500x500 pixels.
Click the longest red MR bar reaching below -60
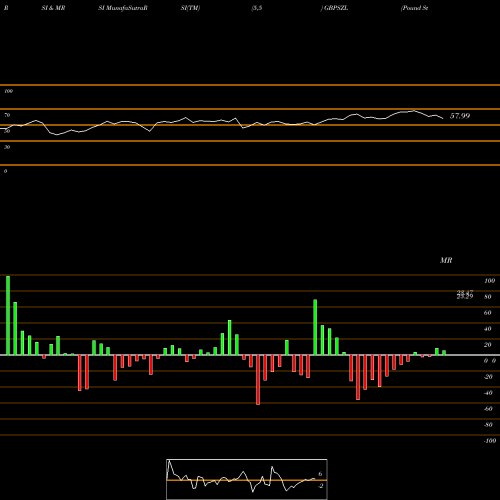[258, 380]
